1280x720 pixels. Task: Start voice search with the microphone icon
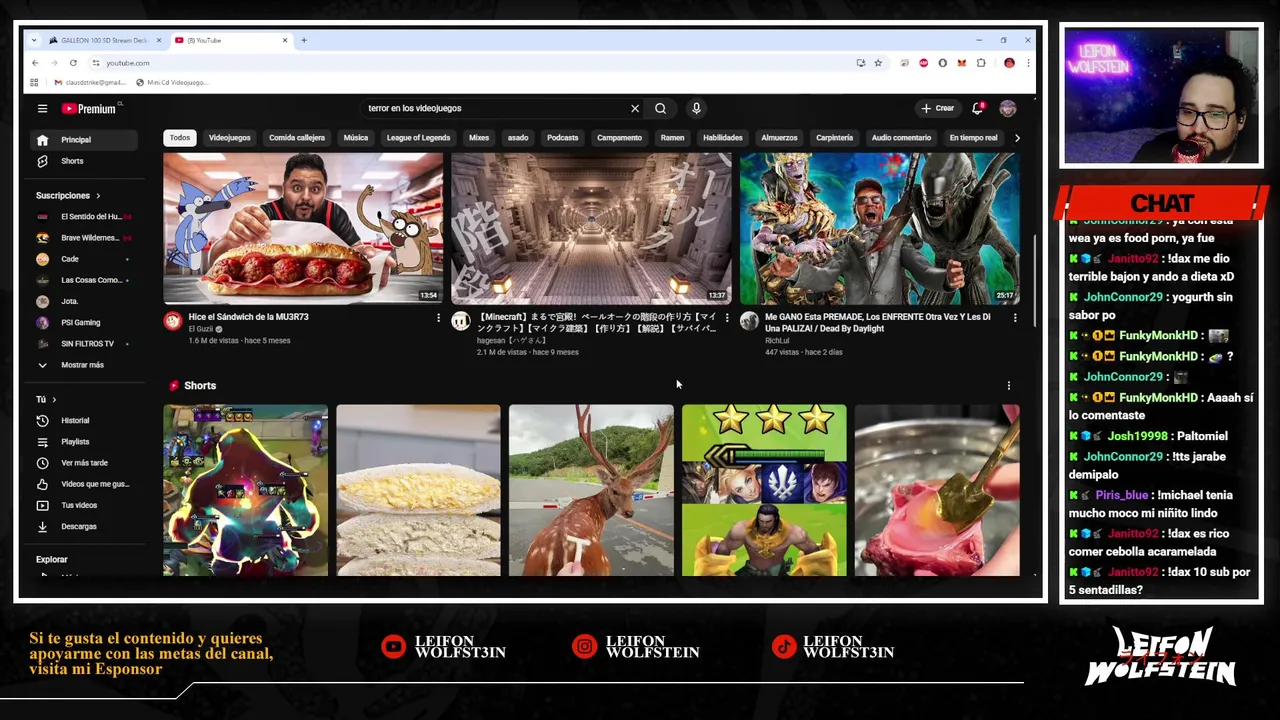click(696, 108)
